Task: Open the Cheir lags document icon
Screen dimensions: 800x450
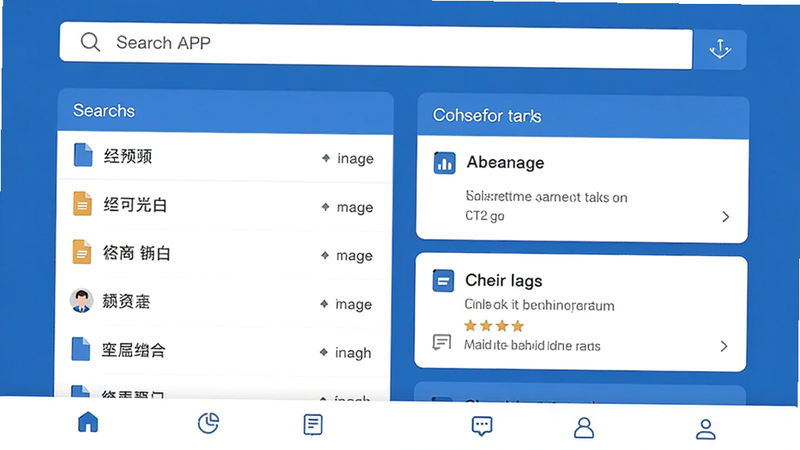Action: pos(443,281)
